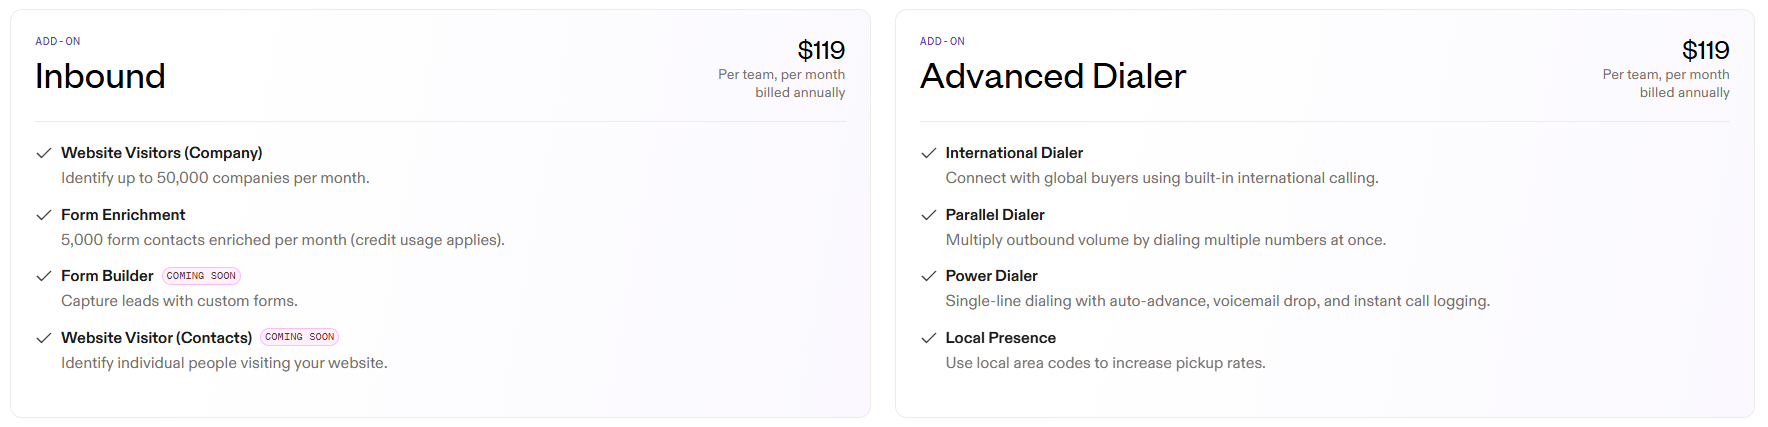
Task: Click the checkmark beside Website Visitors (Company)
Action: click(x=43, y=153)
